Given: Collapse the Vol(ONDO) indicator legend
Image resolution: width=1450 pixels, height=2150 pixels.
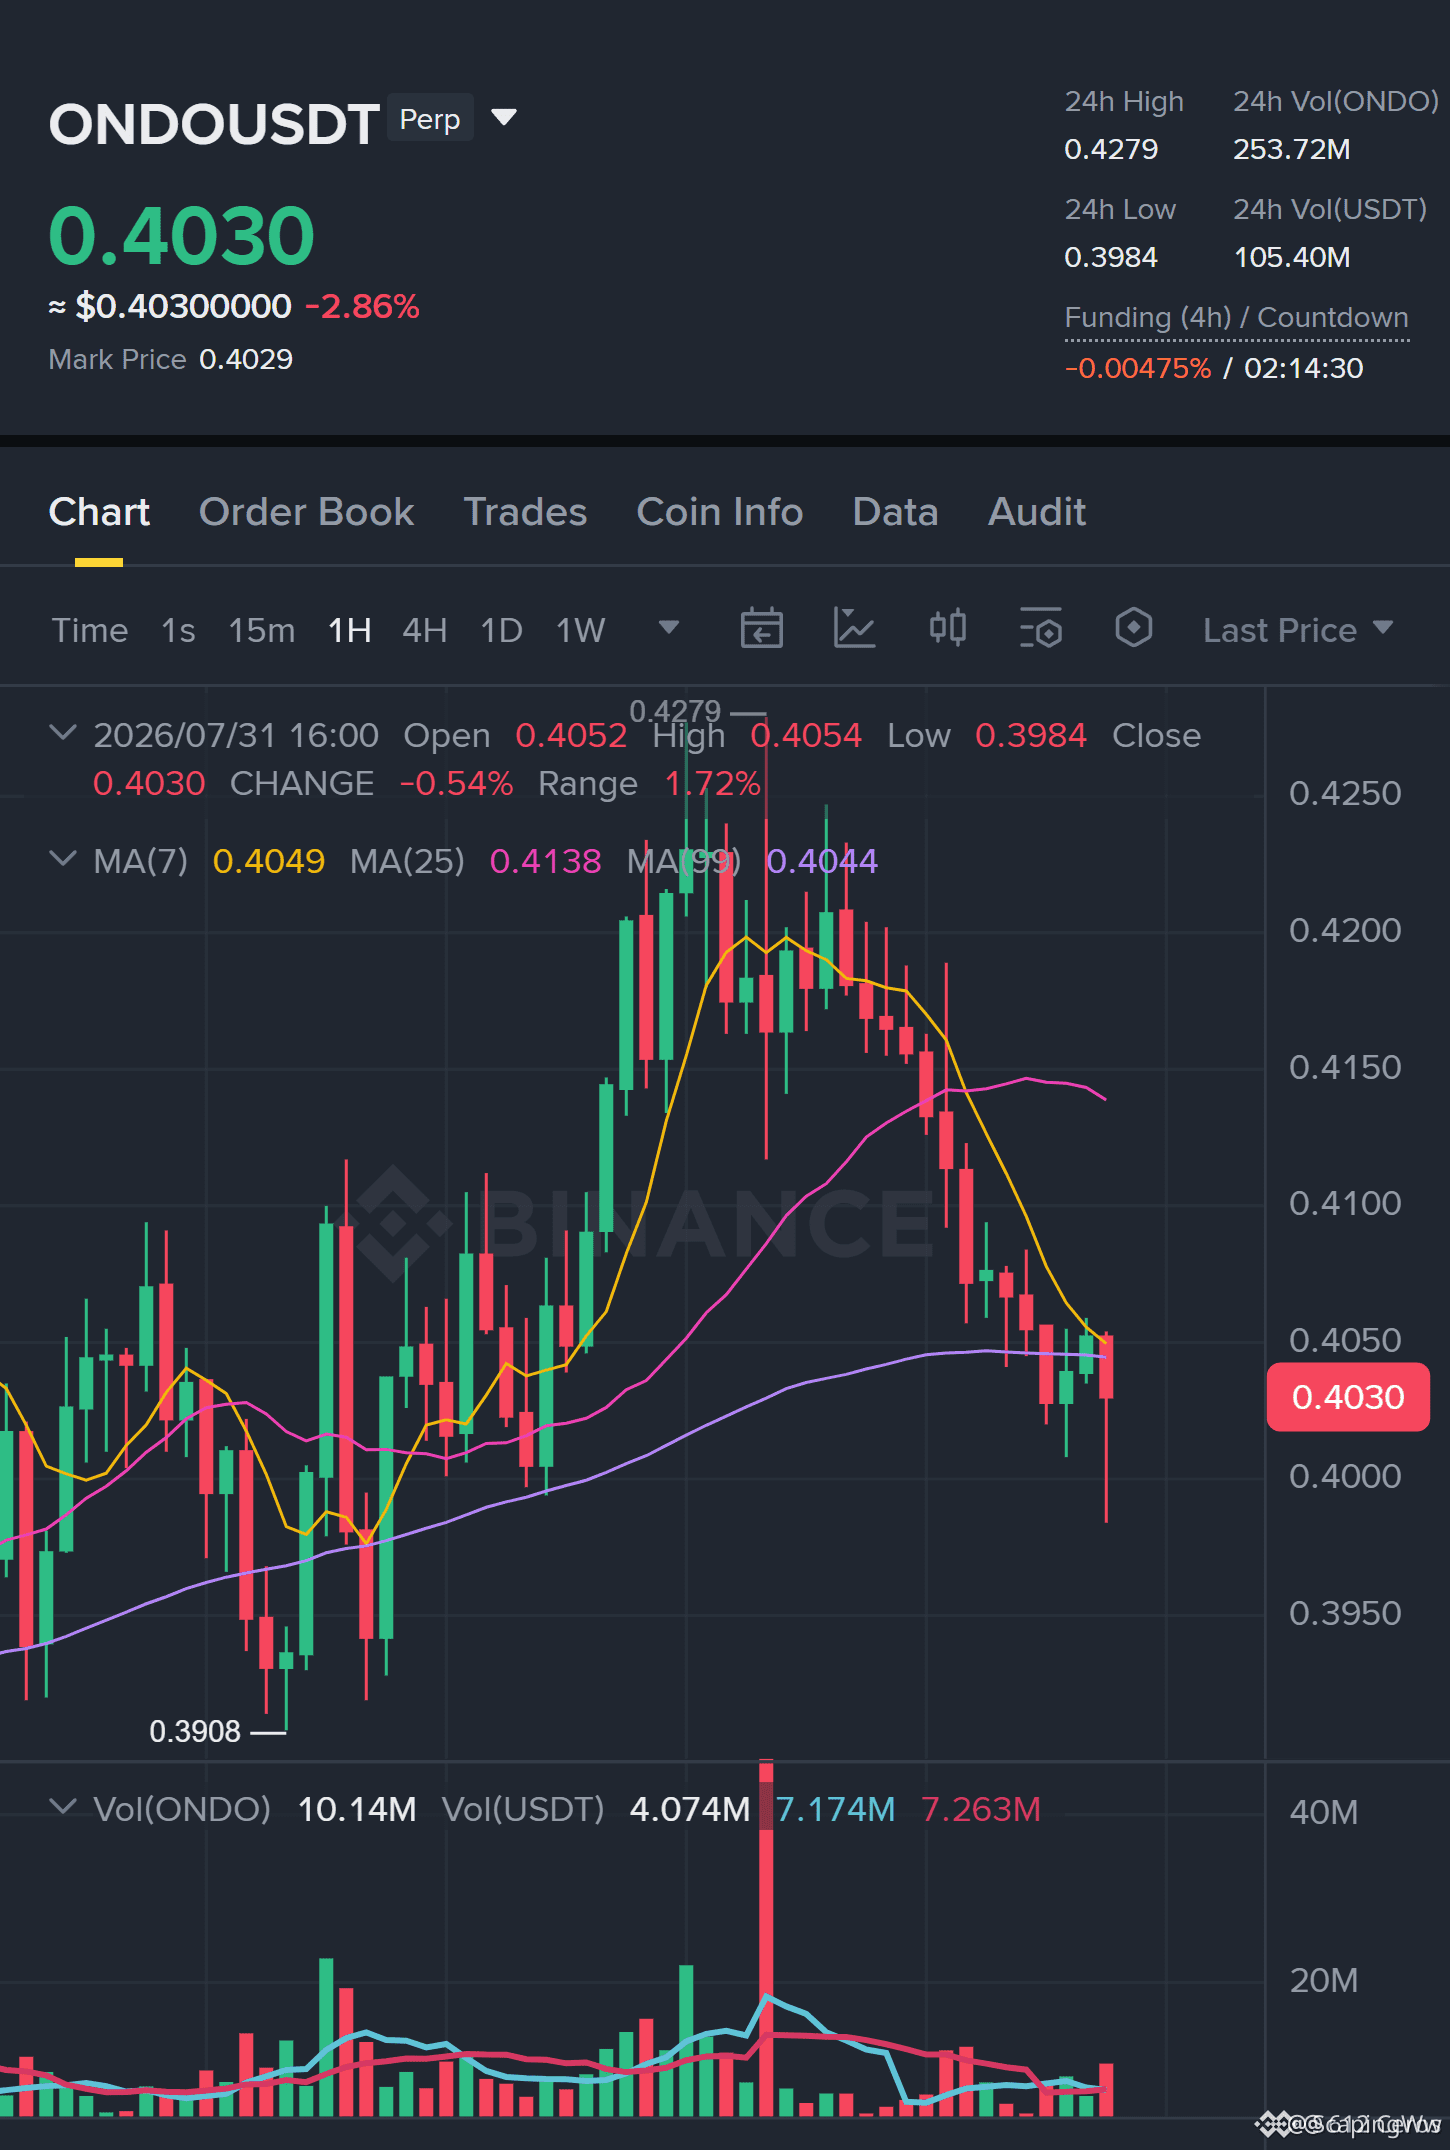Looking at the screenshot, I should tap(63, 1807).
